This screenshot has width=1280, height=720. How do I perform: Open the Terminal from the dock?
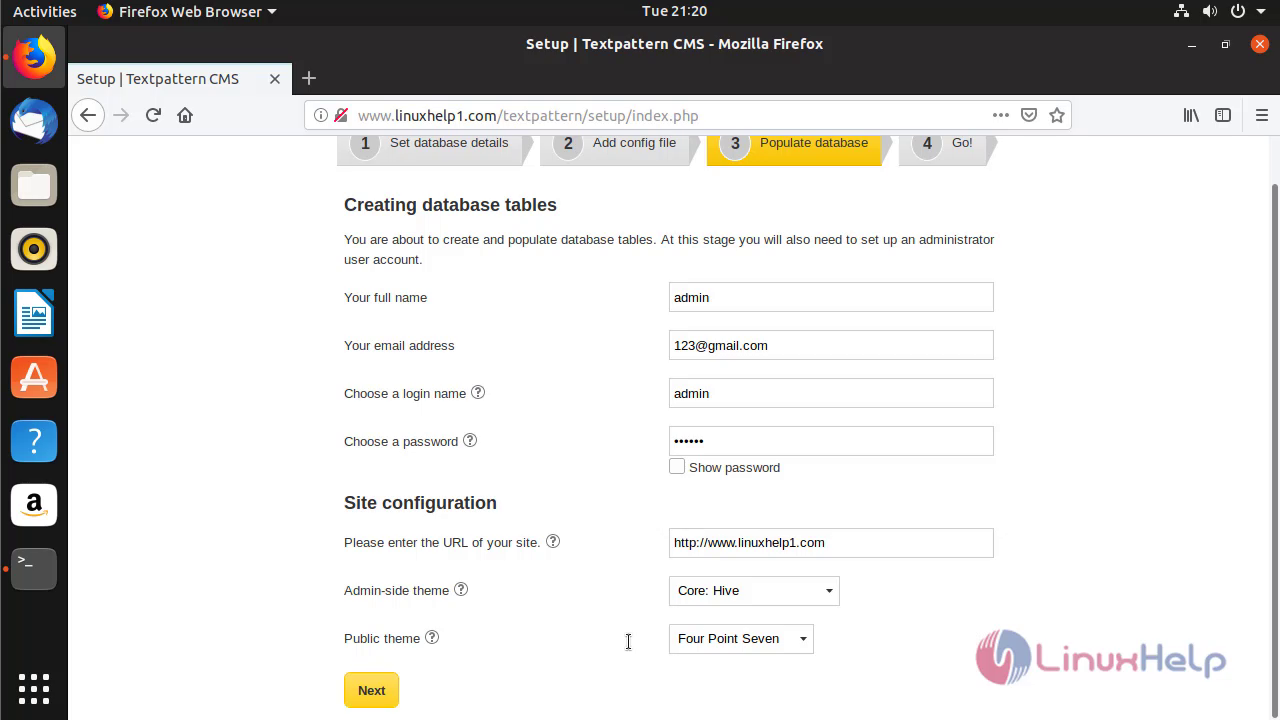[34, 569]
